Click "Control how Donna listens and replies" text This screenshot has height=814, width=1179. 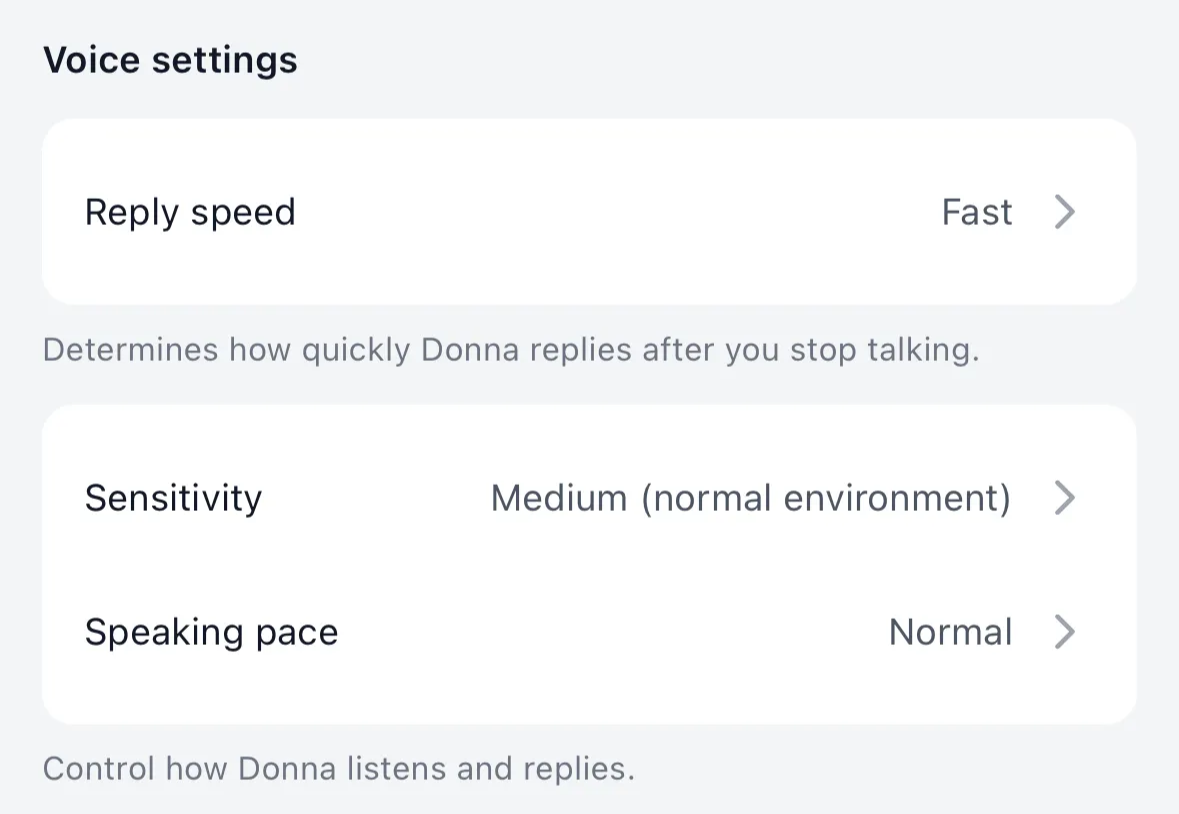point(339,769)
